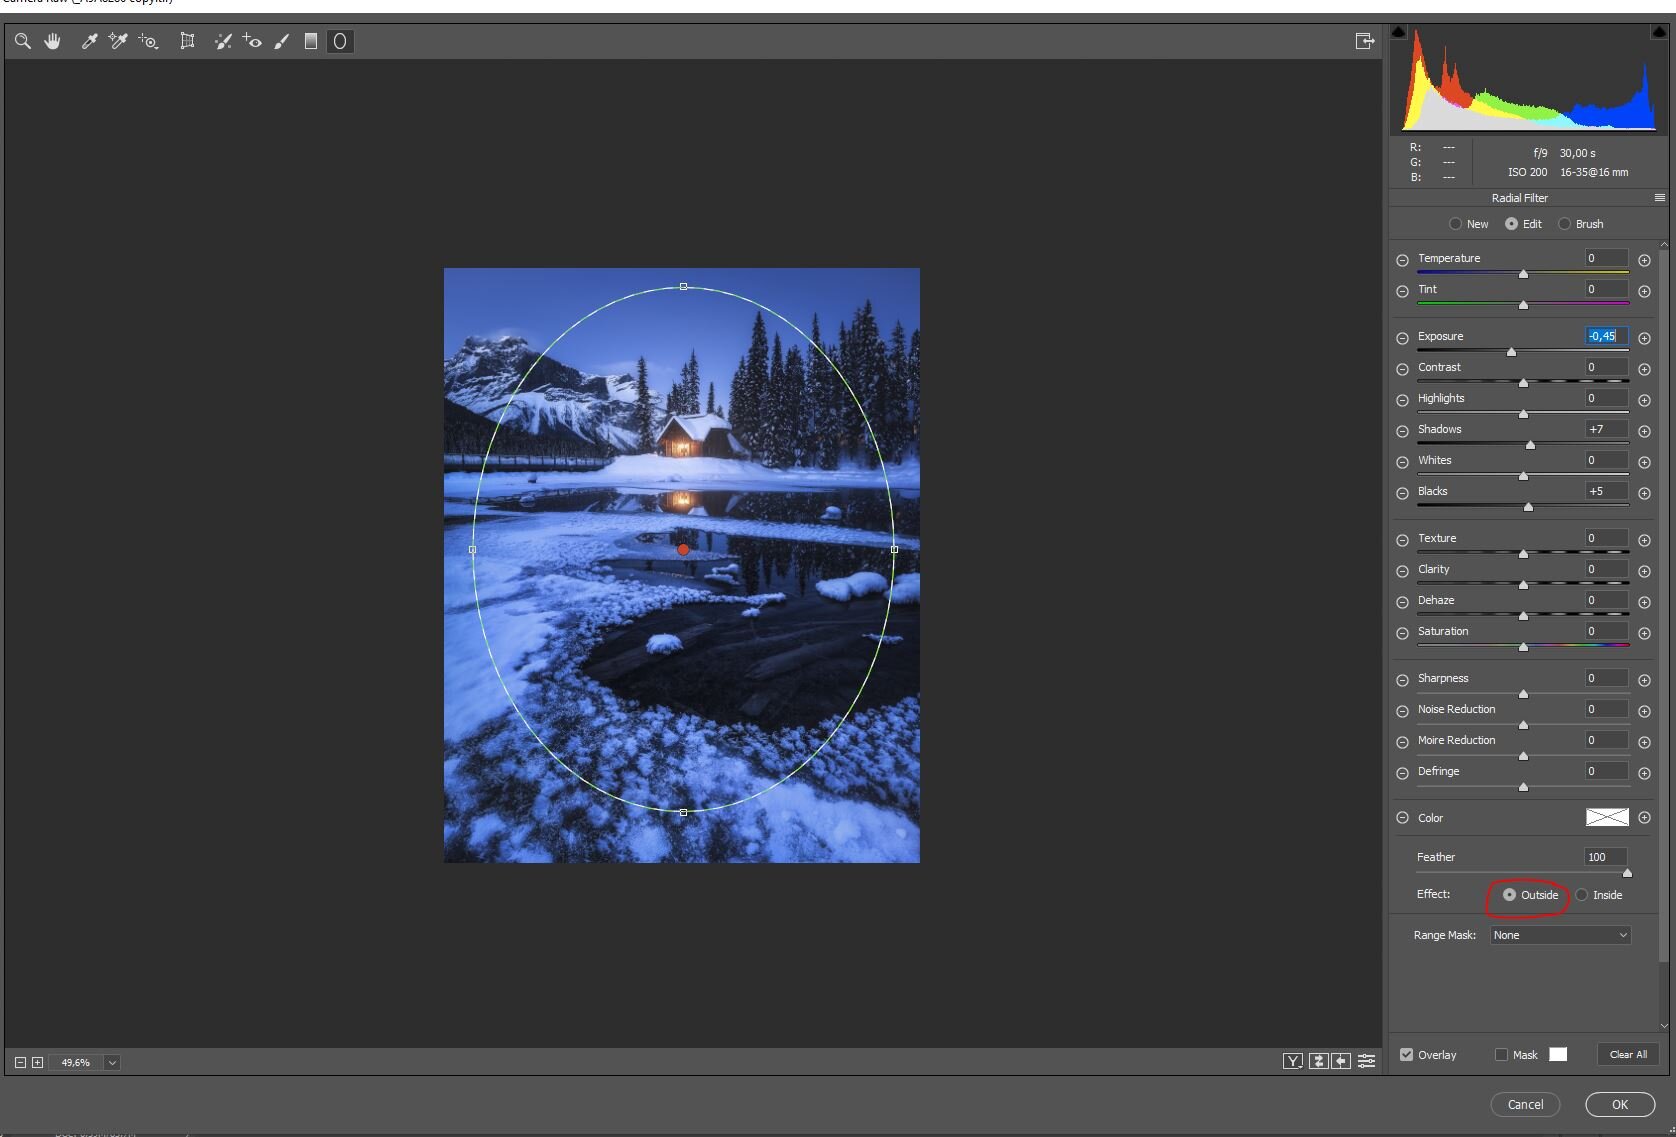
Task: Click the adjustments panel scrollbar down arrow
Action: (x=1664, y=1024)
